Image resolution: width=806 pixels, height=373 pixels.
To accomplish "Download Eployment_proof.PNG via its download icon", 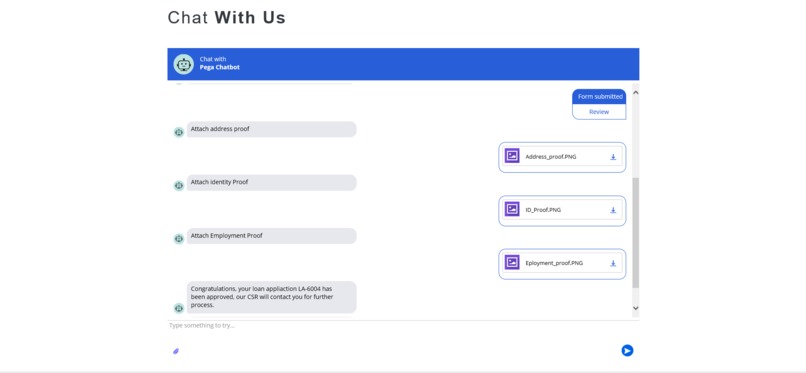I will coord(613,264).
